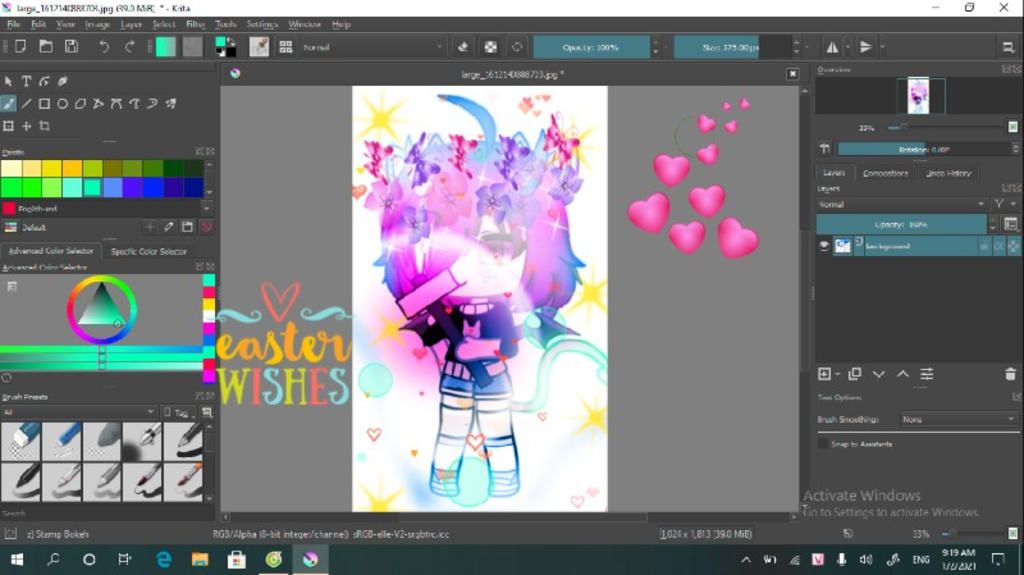
Task: Select the shape select arrow tool
Action: pyautogui.click(x=8, y=81)
